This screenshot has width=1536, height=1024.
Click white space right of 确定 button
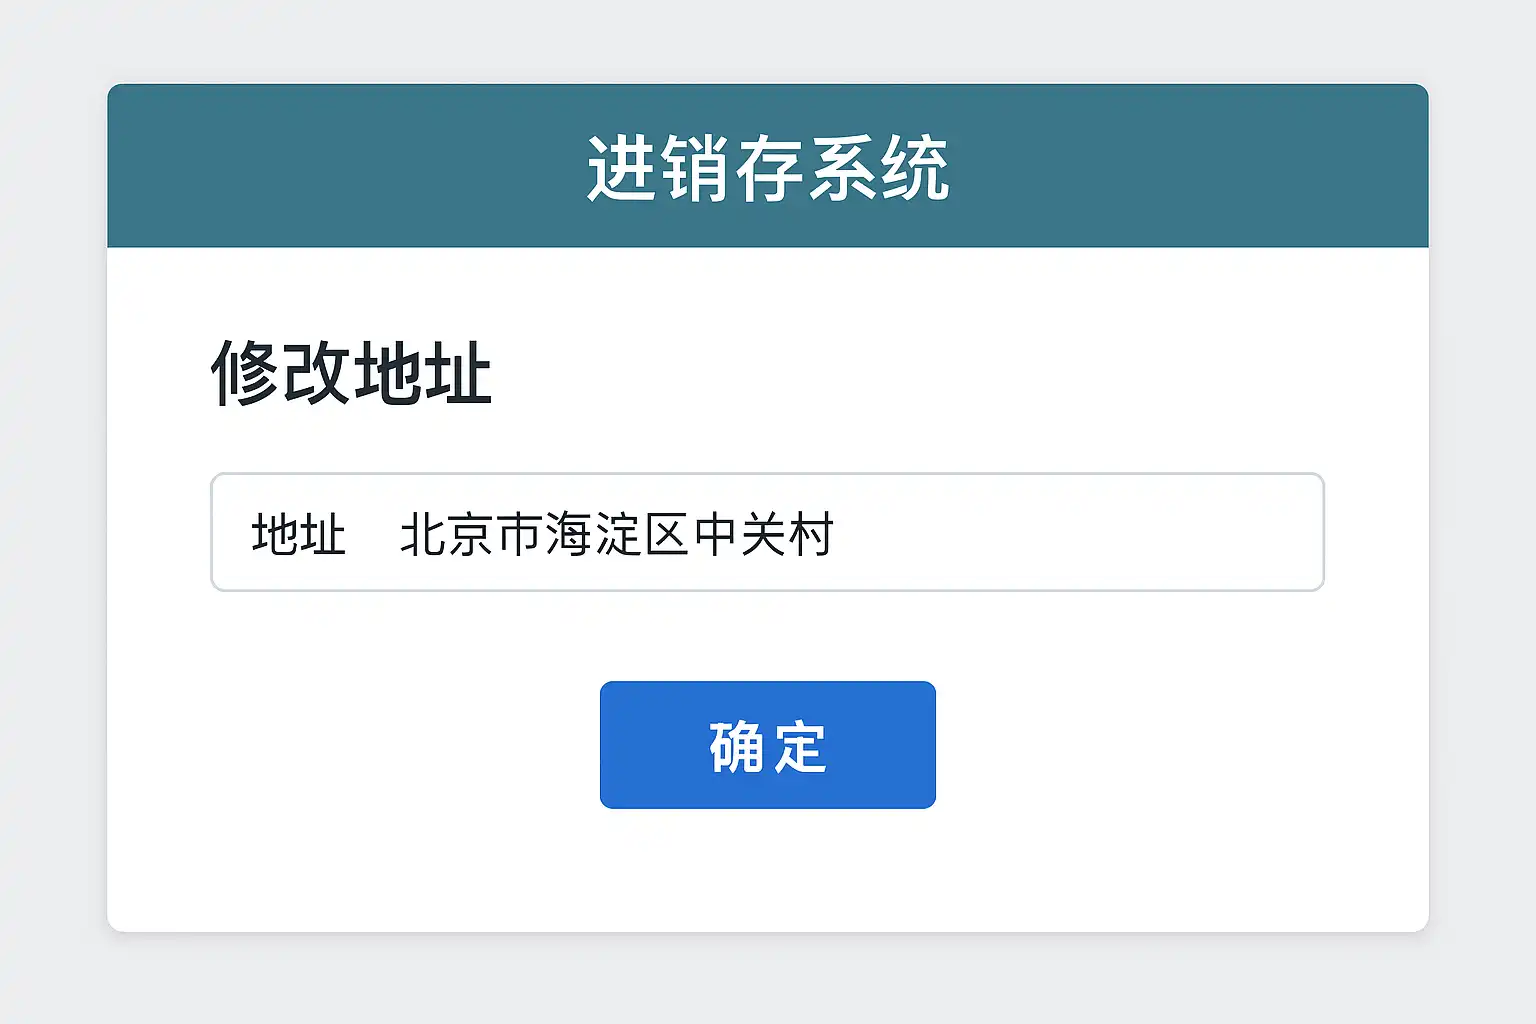[x=1130, y=745]
